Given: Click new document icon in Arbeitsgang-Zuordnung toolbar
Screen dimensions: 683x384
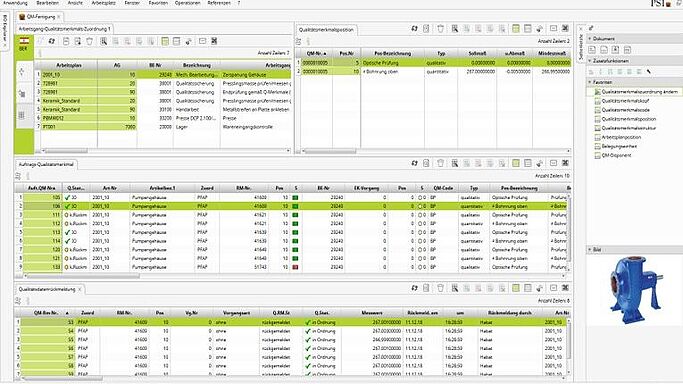Looking at the screenshot, I should click(66, 41).
